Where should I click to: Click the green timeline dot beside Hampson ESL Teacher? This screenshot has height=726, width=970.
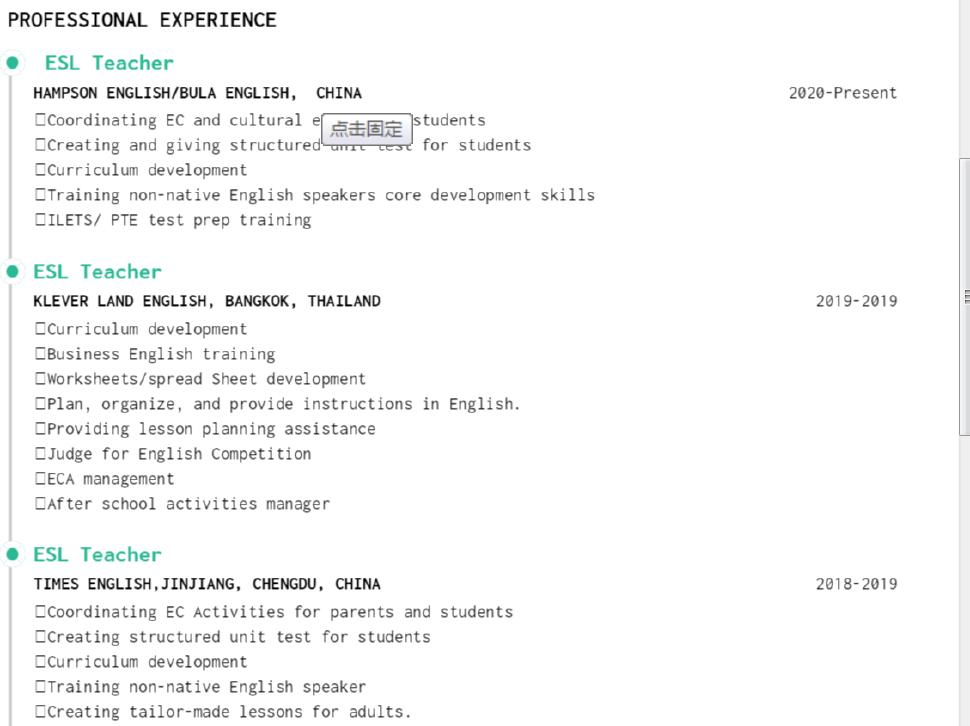(12, 63)
